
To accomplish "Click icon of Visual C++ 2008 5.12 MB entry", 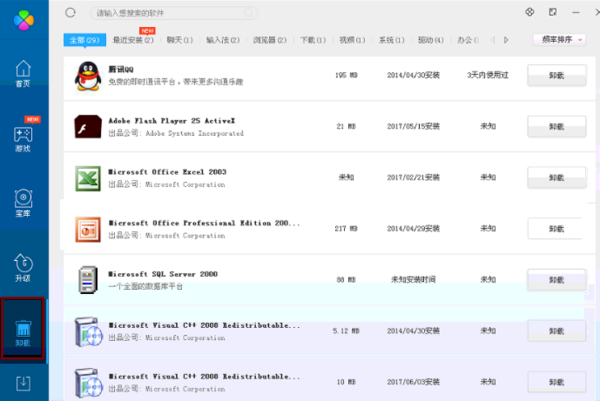I will pyautogui.click(x=88, y=332).
